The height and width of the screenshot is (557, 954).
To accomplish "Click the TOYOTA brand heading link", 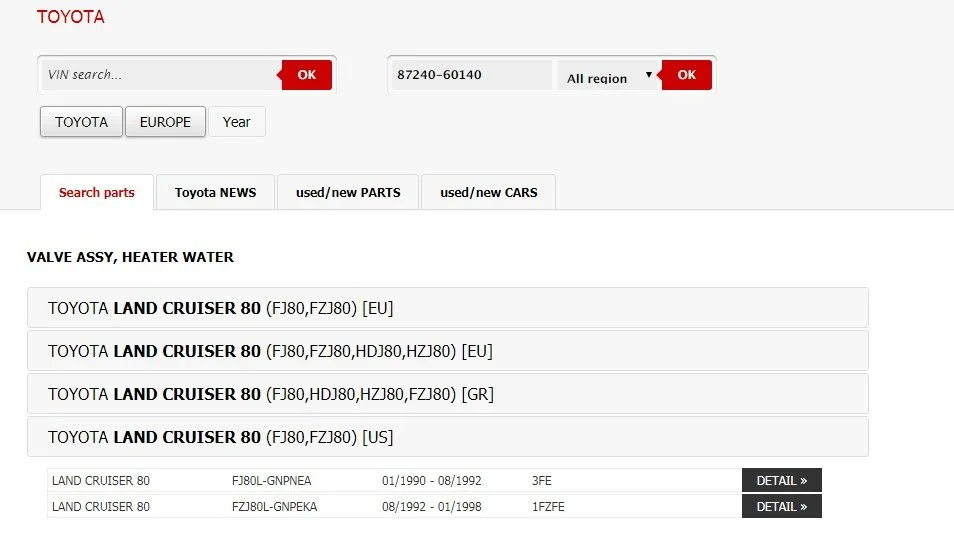I will click(x=70, y=17).
